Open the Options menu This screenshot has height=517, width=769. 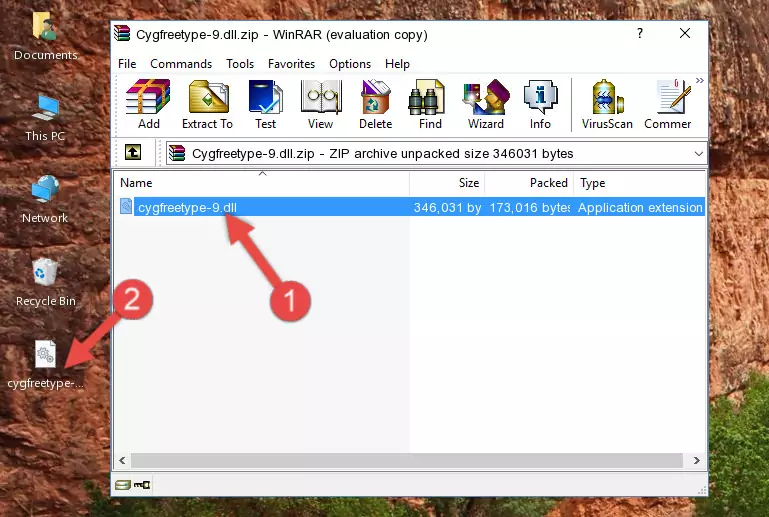coord(350,64)
